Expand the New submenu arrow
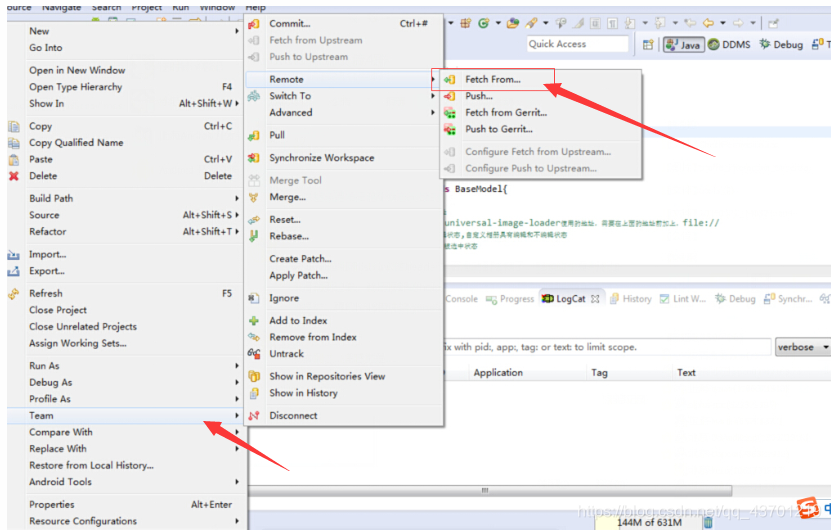 click(237, 31)
